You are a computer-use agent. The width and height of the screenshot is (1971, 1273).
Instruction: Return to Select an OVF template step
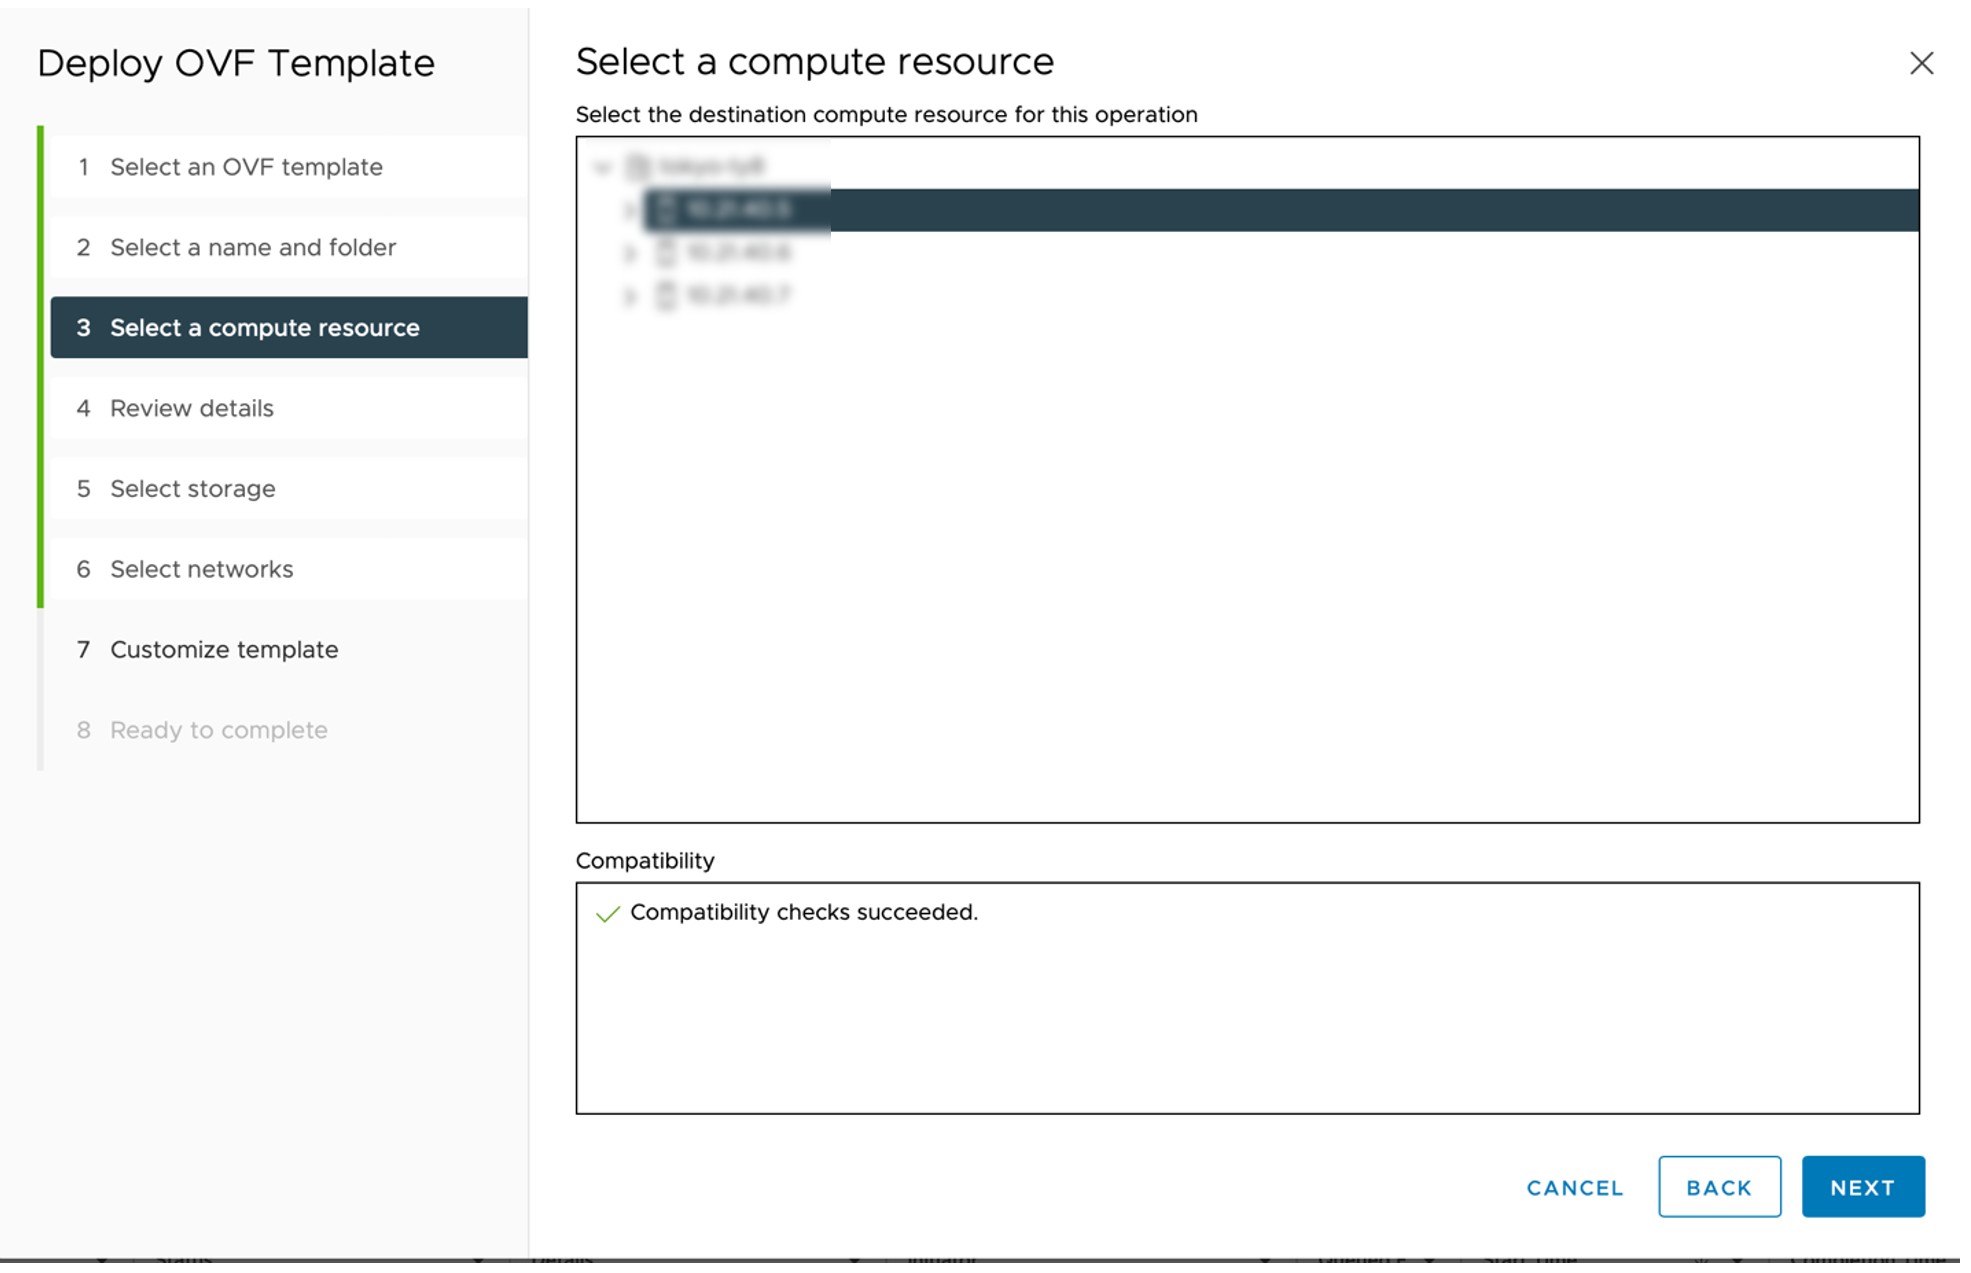click(x=245, y=167)
